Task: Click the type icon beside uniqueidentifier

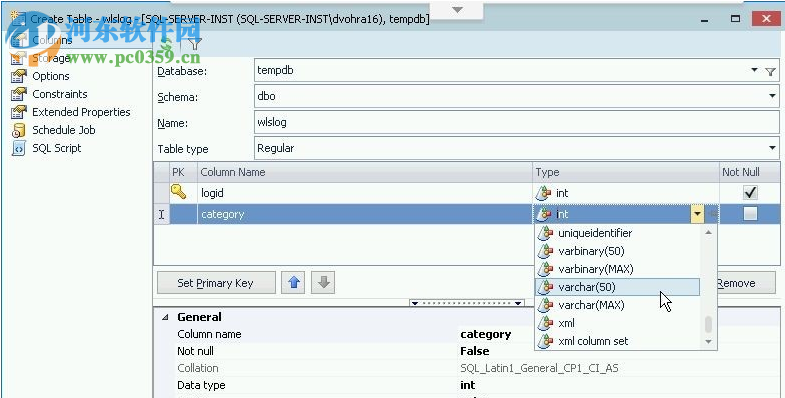Action: click(545, 233)
